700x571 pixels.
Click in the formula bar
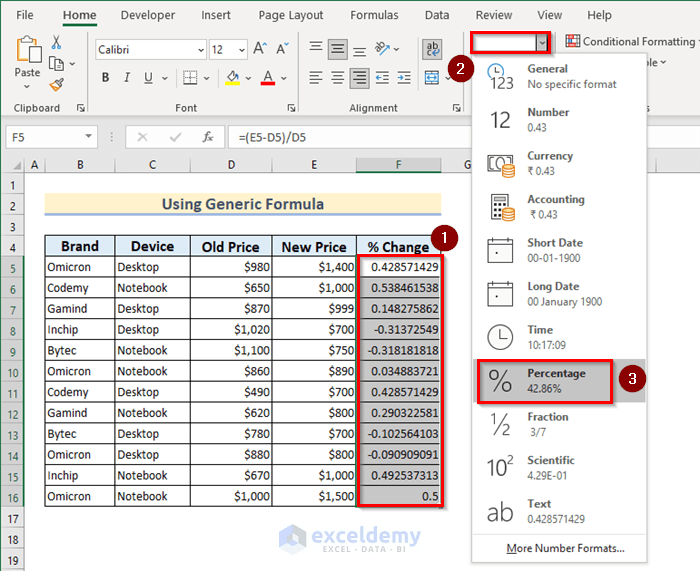coord(350,137)
